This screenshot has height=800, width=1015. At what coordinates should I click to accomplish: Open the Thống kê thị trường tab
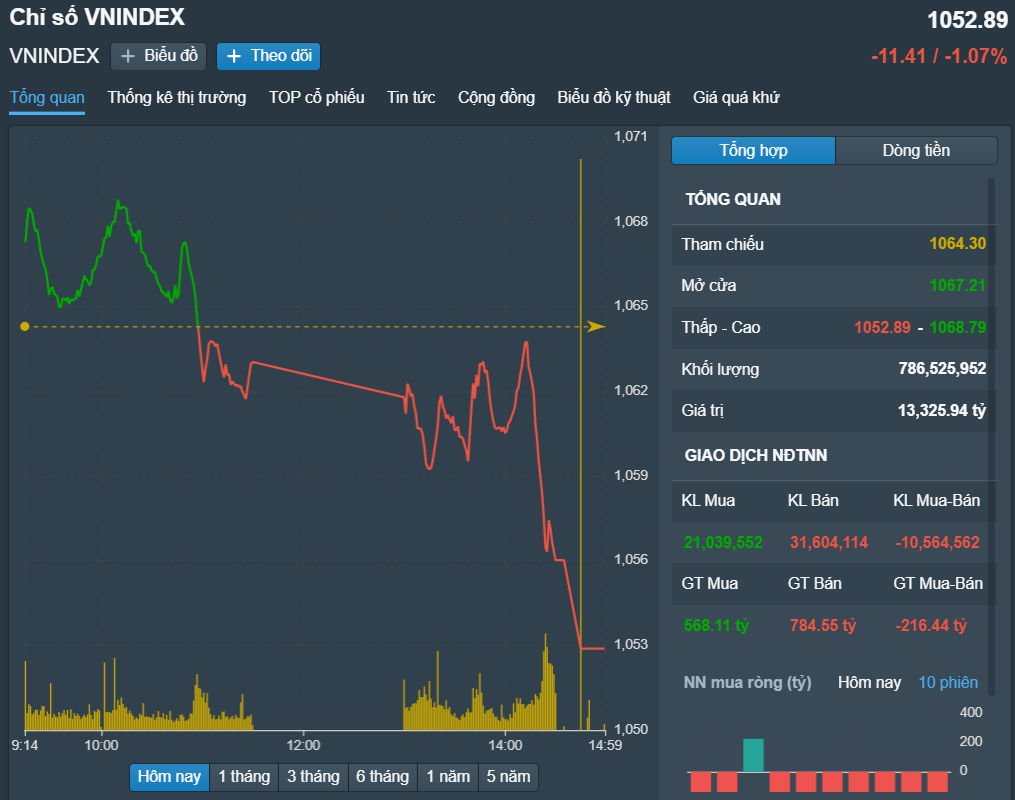177,98
